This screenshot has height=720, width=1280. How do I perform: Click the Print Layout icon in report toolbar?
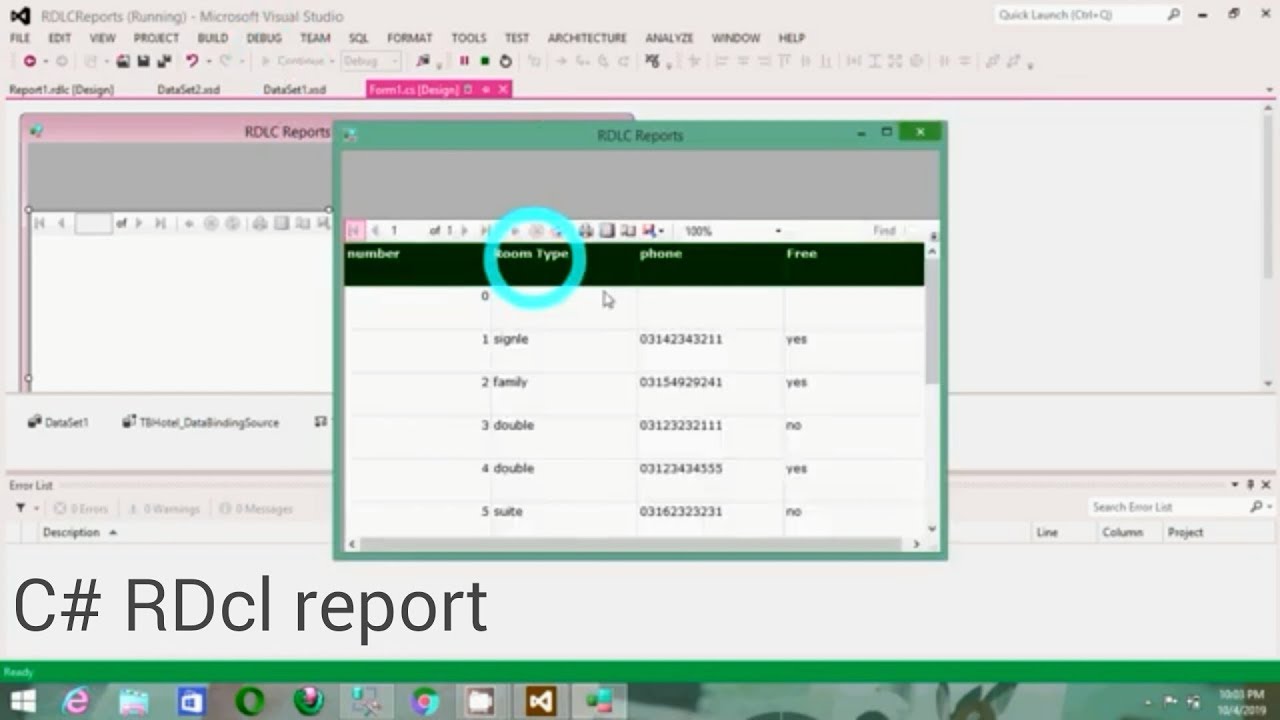tap(607, 231)
